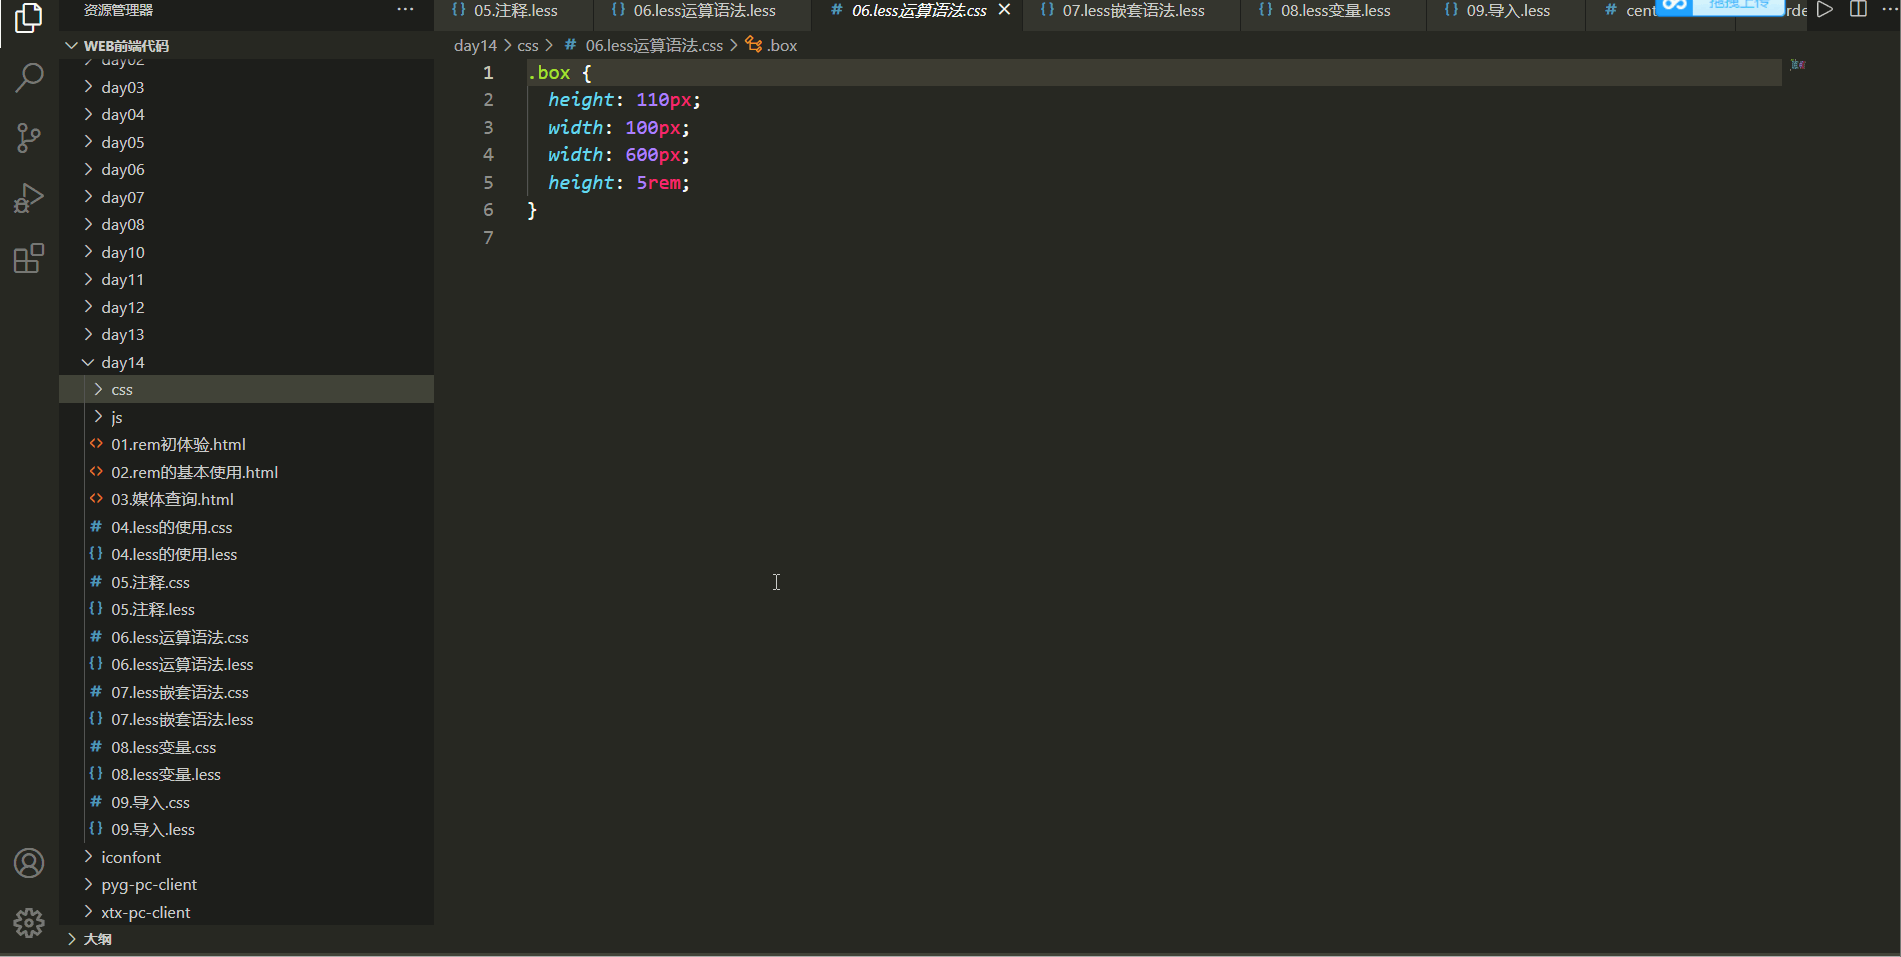Expand the day05 folder
1901x957 pixels.
click(x=246, y=142)
